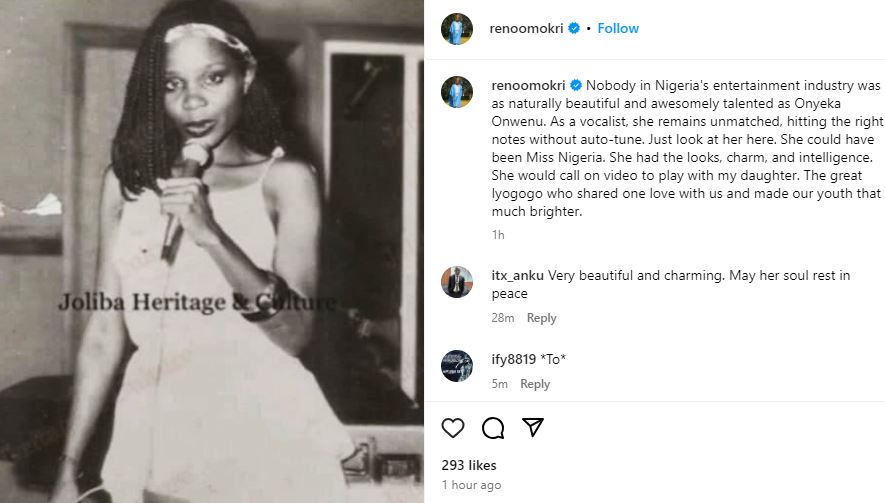Click the 5m comment timestamp

[x=499, y=384]
